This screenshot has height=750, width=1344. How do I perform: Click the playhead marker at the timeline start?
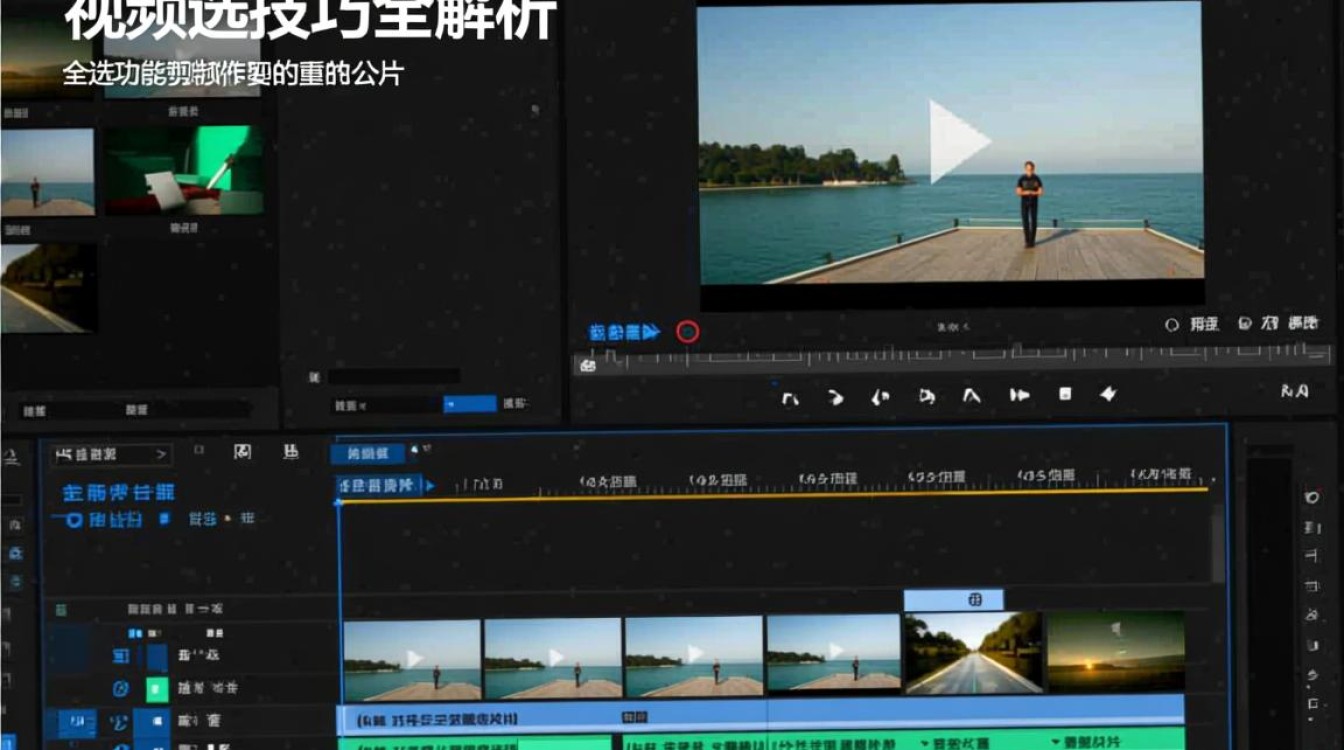pos(339,501)
